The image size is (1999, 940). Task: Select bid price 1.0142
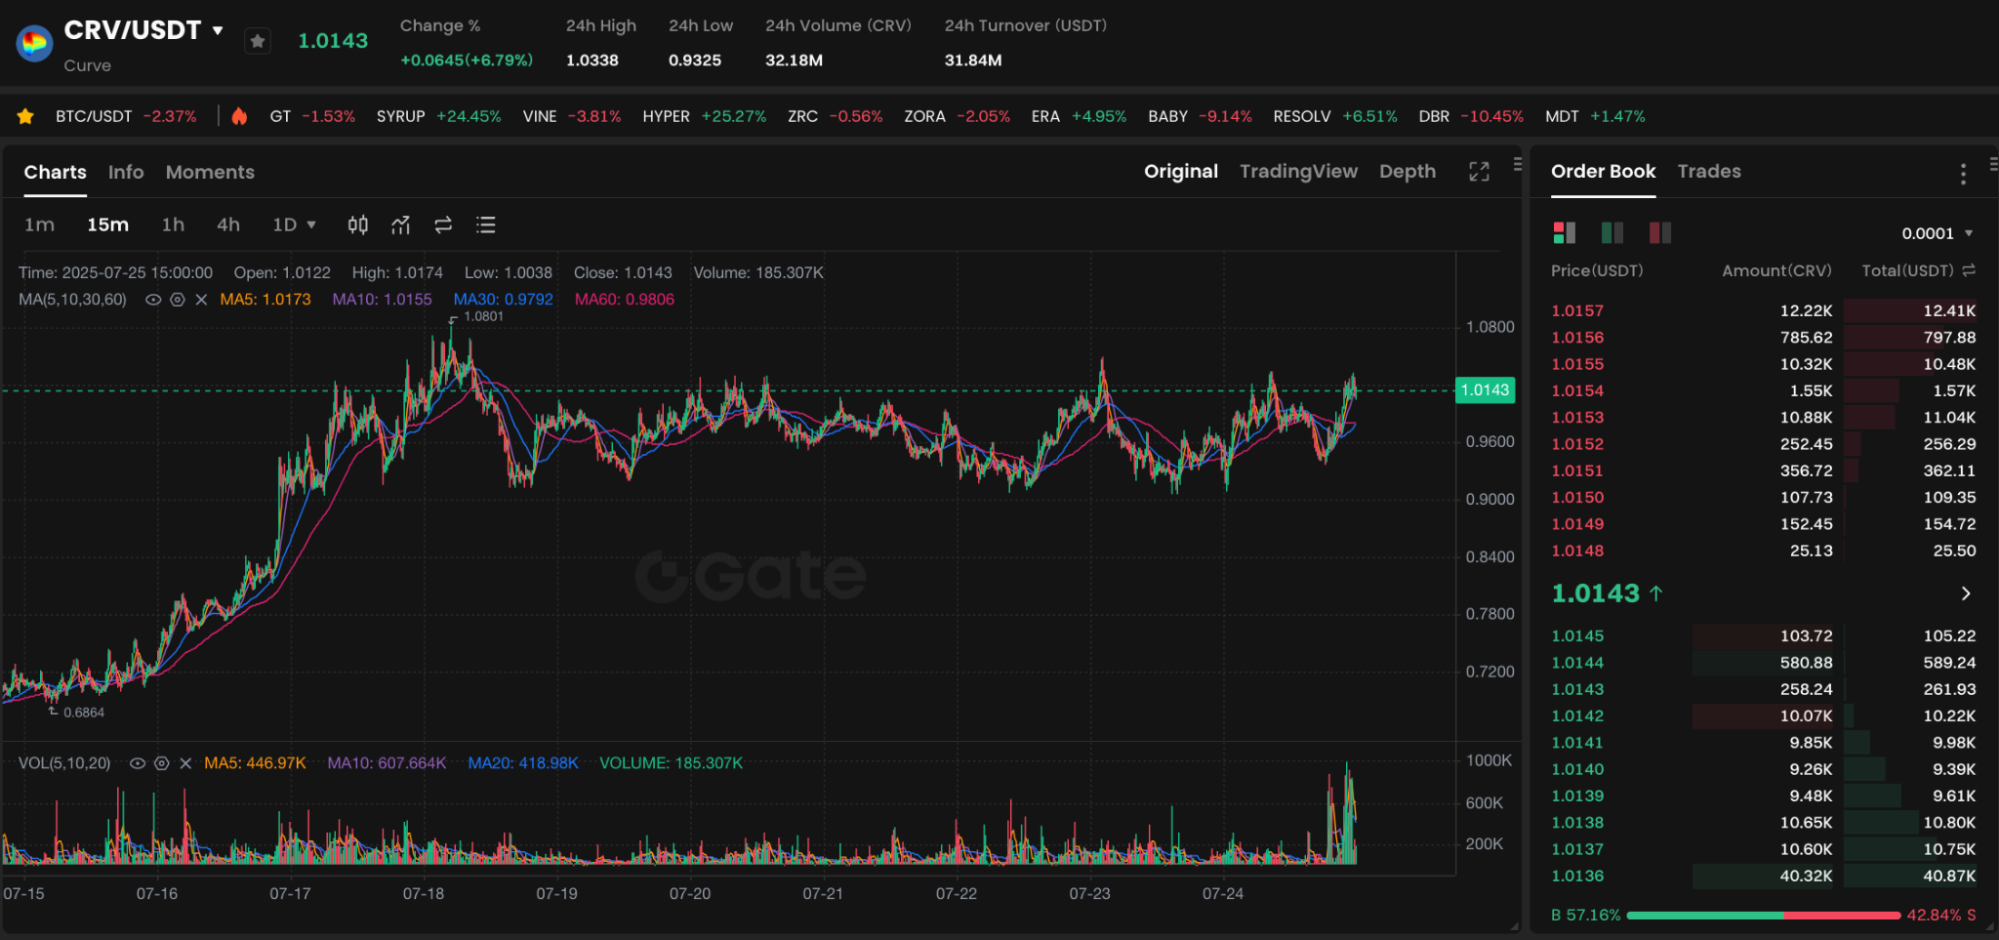pyautogui.click(x=1577, y=716)
